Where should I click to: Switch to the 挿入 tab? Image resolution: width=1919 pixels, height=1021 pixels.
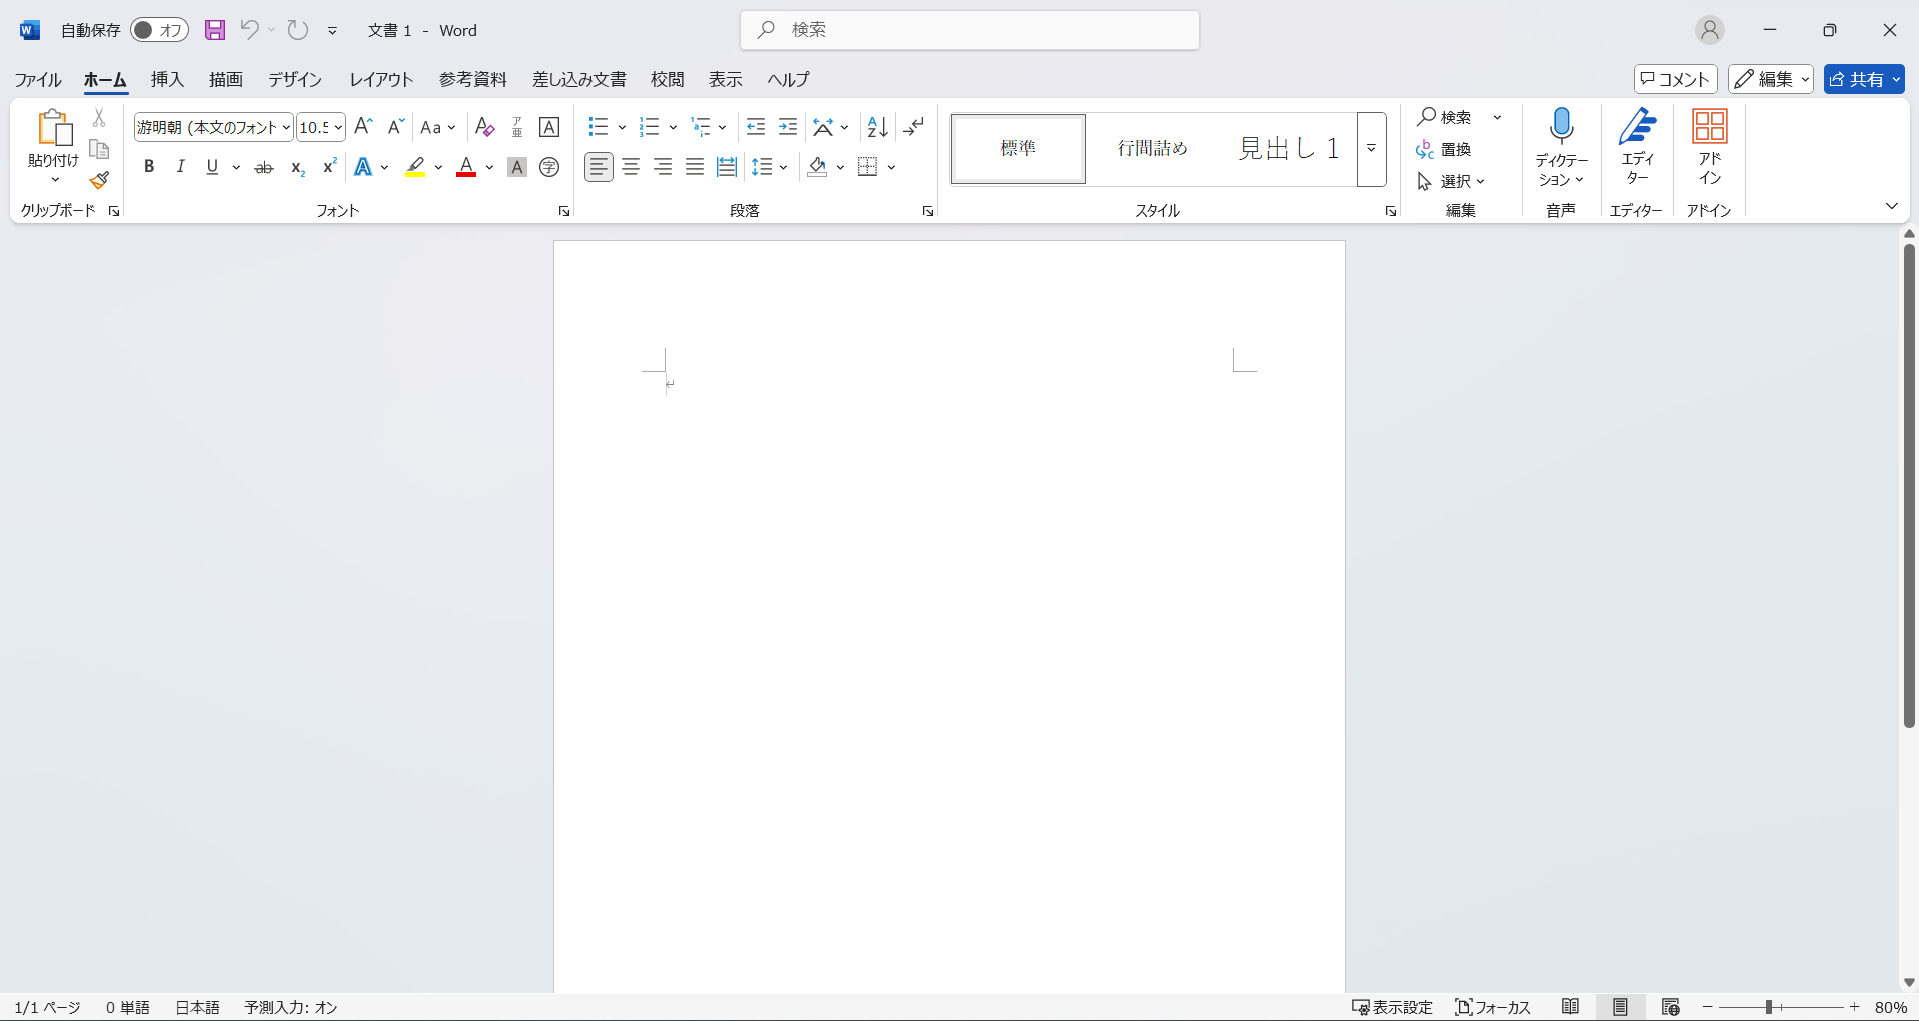pos(167,79)
